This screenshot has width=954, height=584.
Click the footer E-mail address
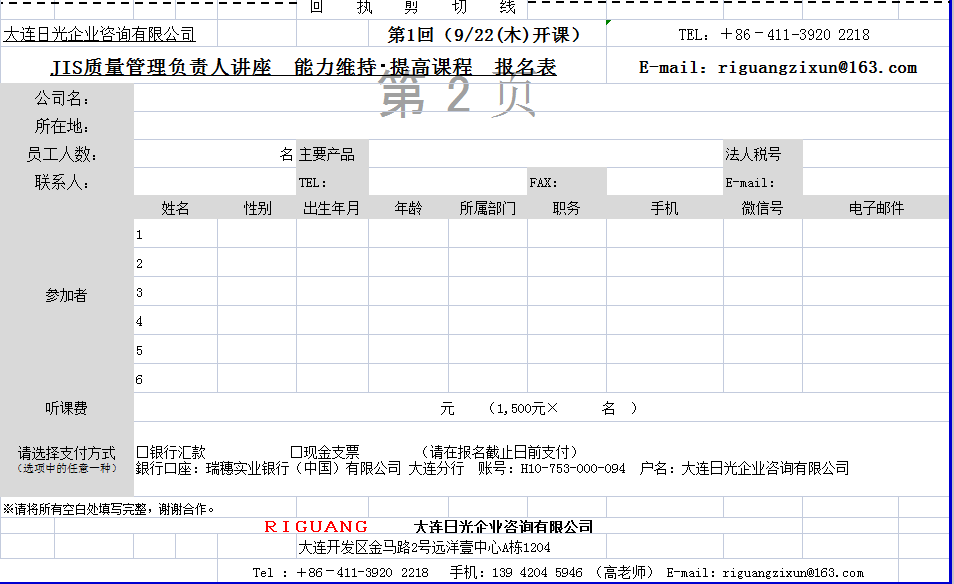tap(793, 573)
